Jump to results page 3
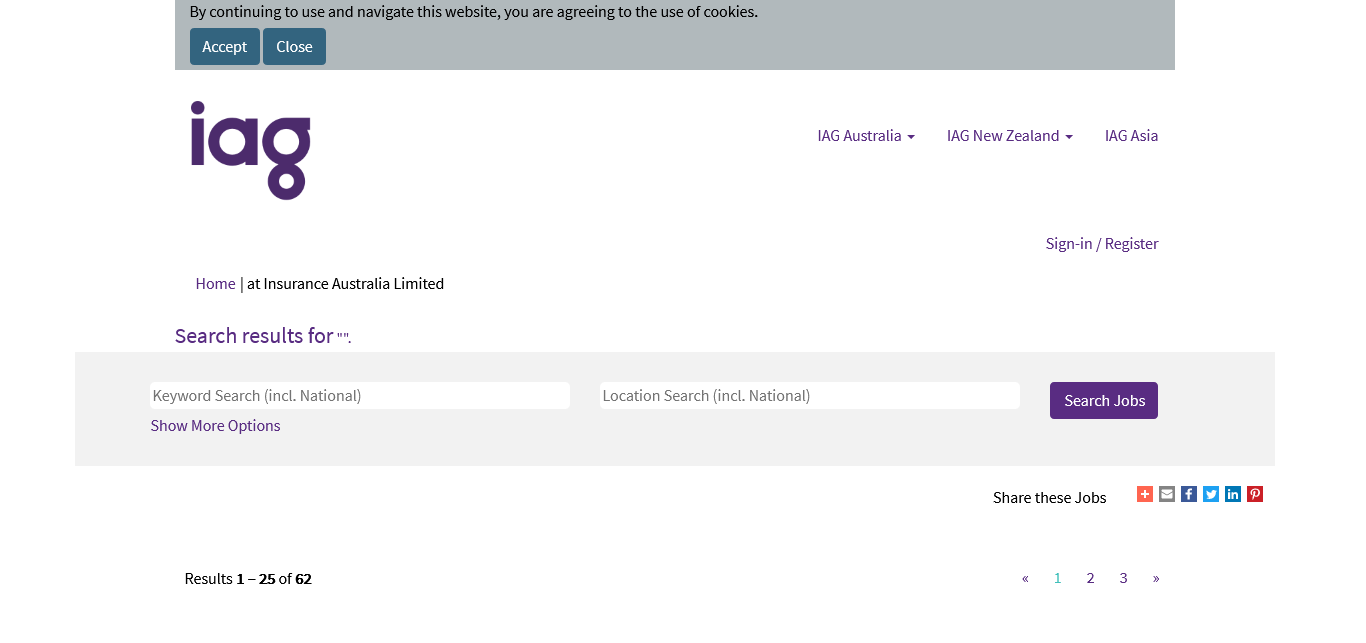The width and height of the screenshot is (1366, 643). [1123, 578]
